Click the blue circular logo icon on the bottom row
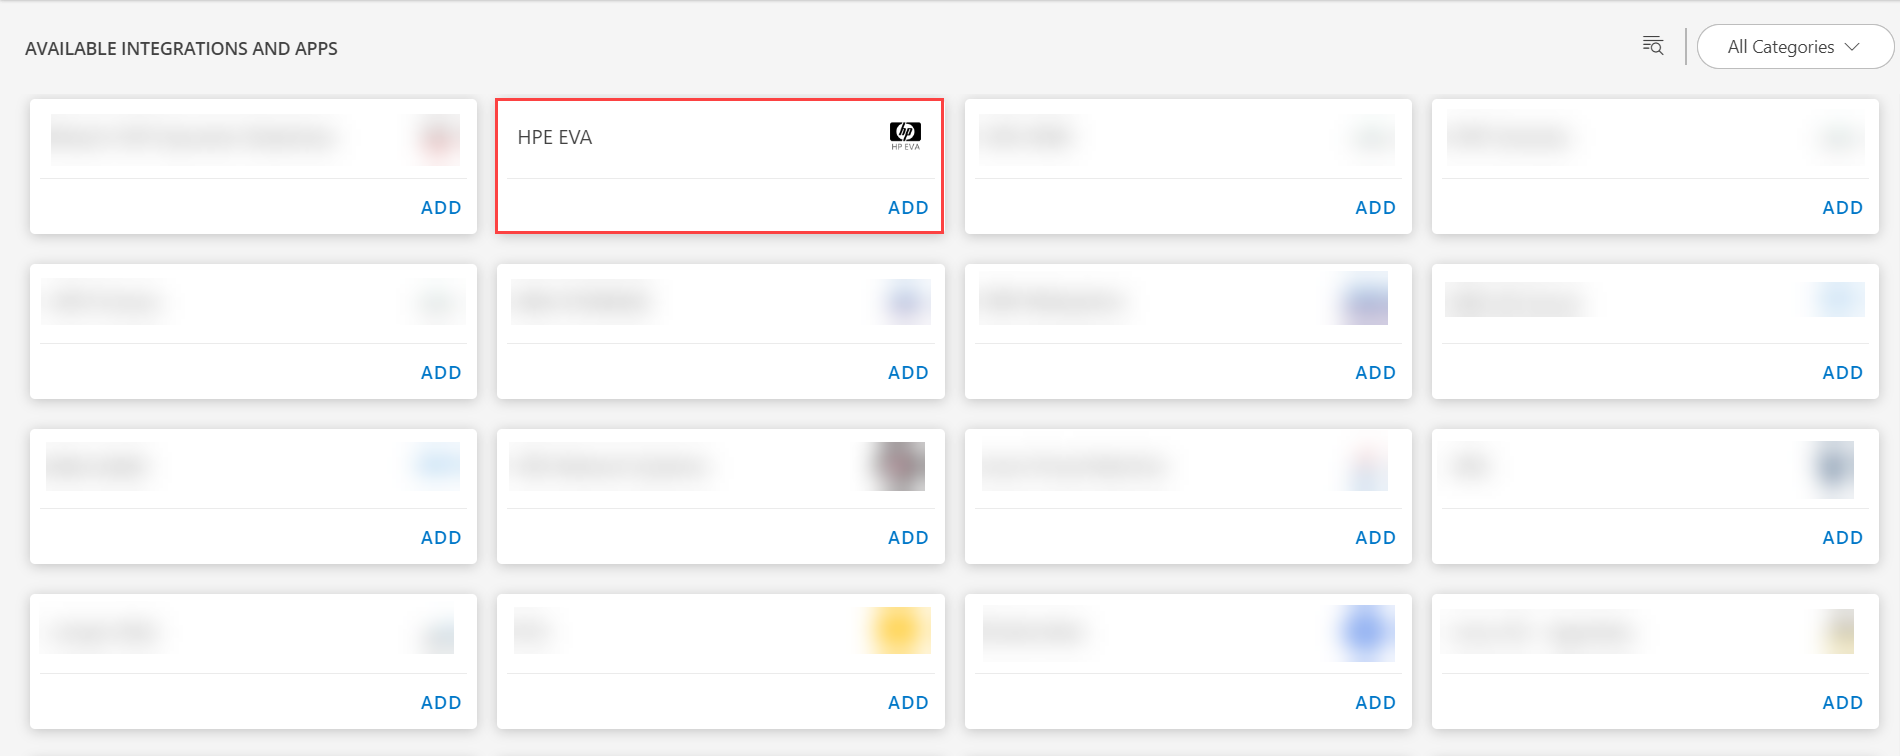This screenshot has width=1900, height=756. point(1363,631)
